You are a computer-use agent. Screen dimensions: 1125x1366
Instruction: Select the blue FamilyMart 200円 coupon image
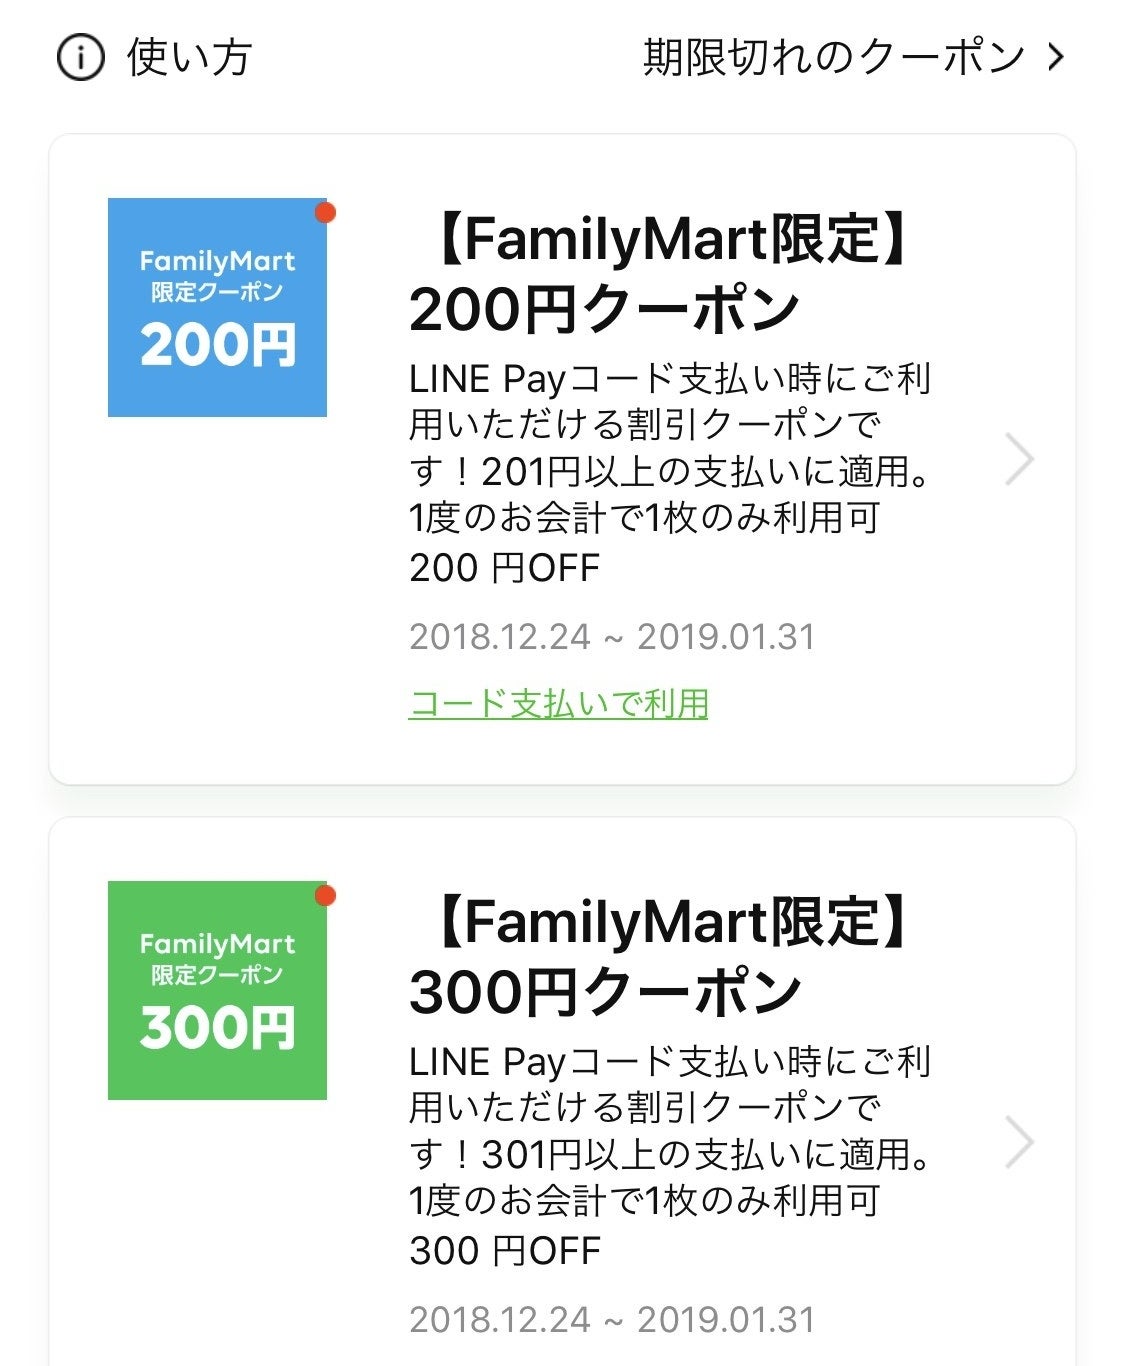pos(217,307)
